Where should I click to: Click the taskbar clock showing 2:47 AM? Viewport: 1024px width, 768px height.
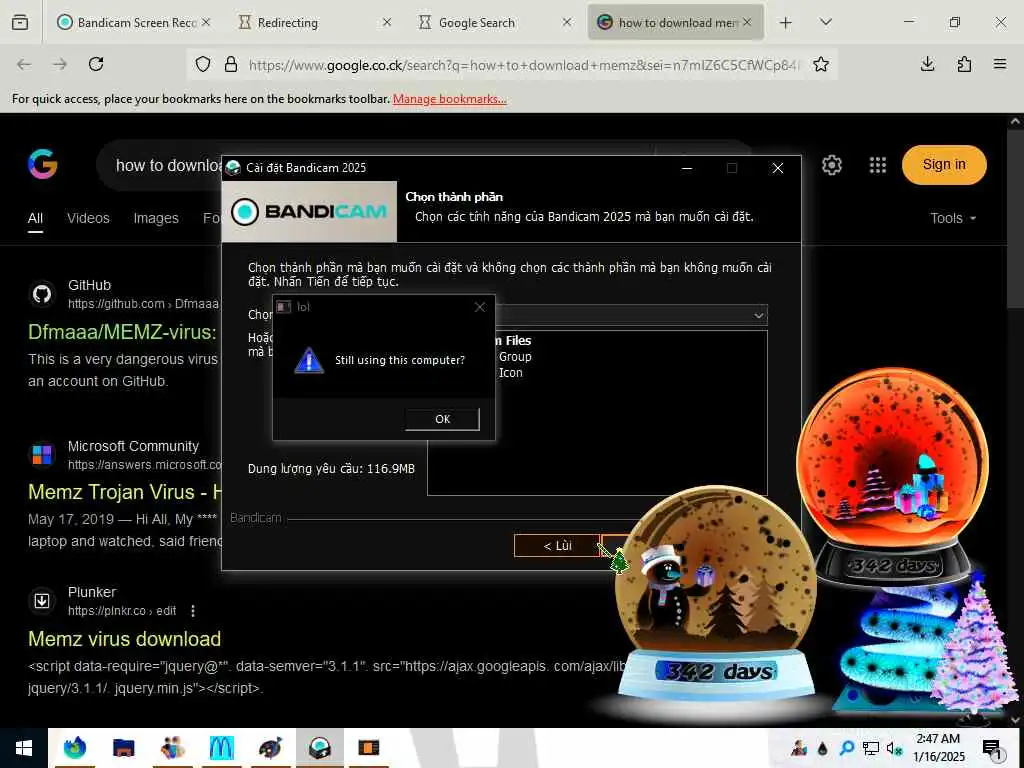point(938,748)
